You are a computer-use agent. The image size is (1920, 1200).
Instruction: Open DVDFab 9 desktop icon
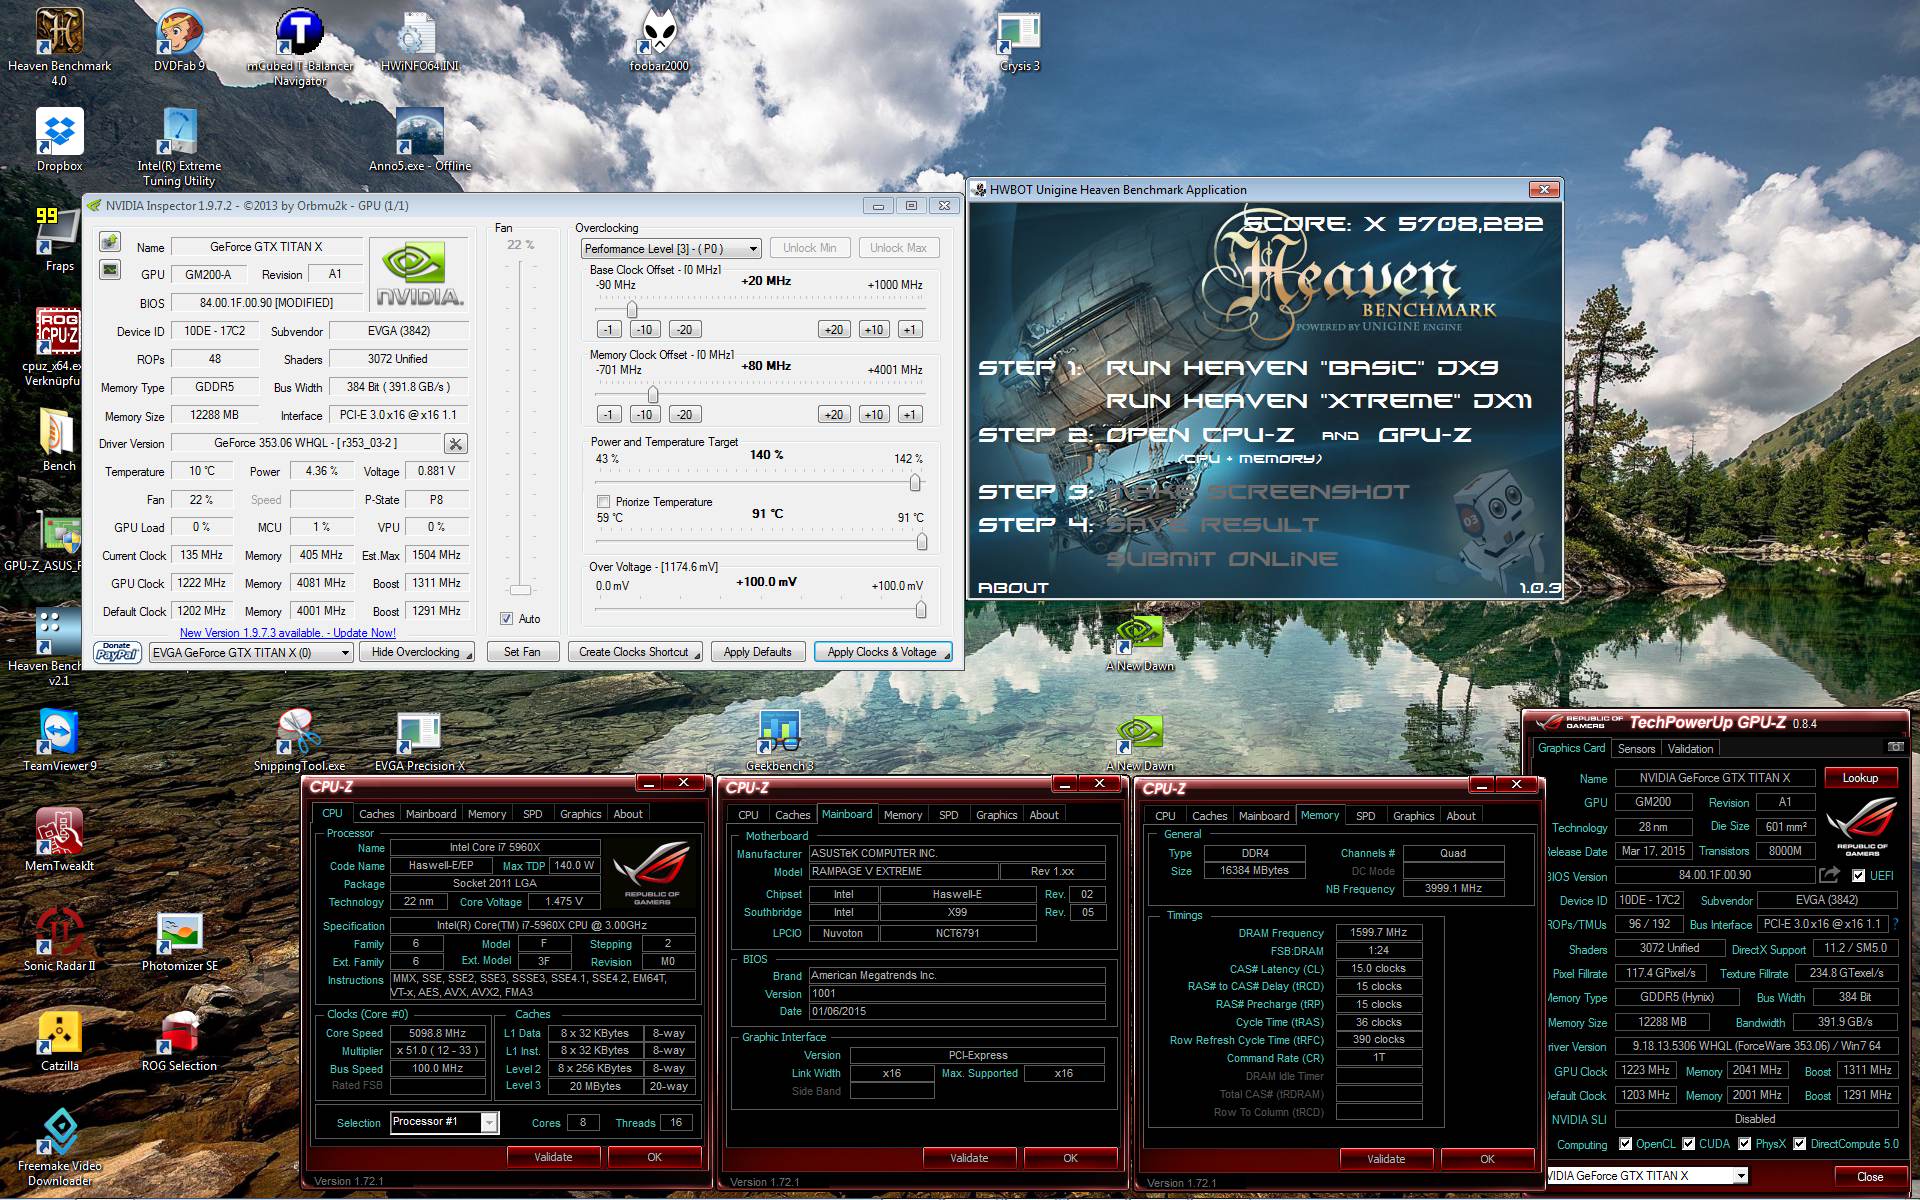(179, 40)
